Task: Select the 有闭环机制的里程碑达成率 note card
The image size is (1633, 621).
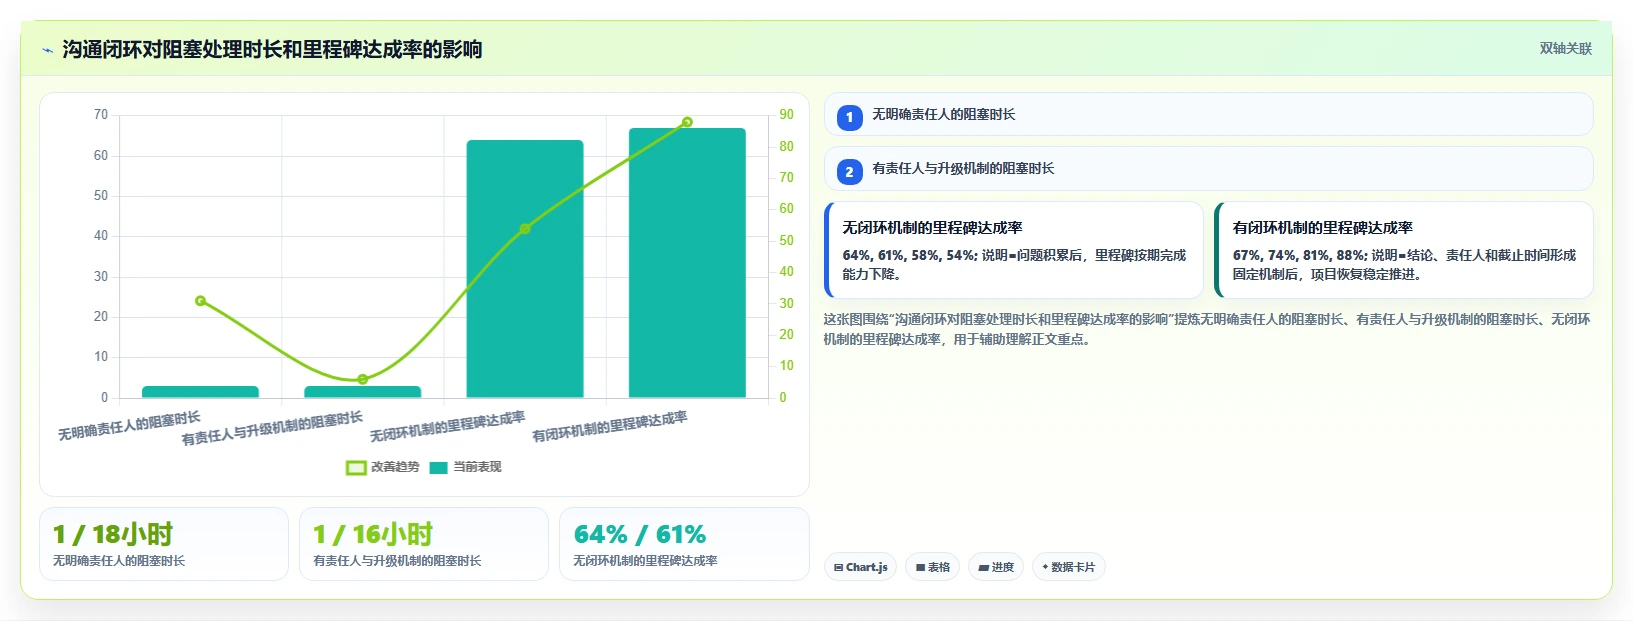Action: pos(1403,250)
